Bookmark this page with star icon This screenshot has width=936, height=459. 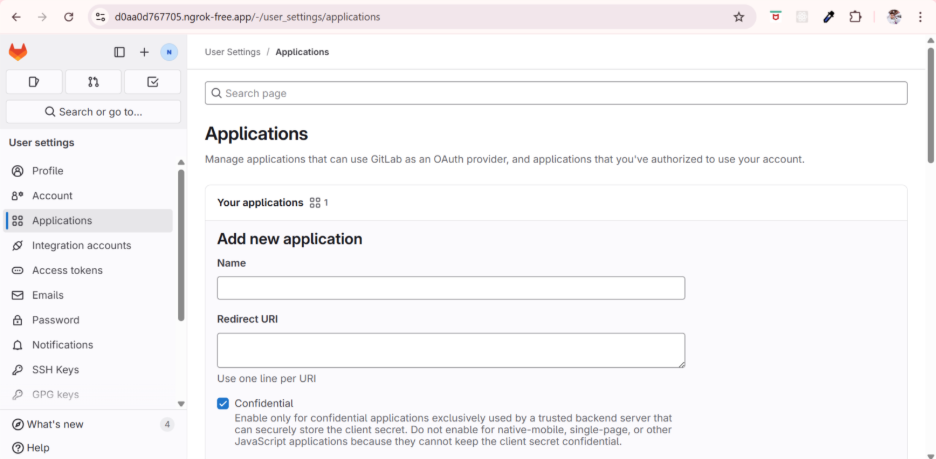pyautogui.click(x=739, y=17)
